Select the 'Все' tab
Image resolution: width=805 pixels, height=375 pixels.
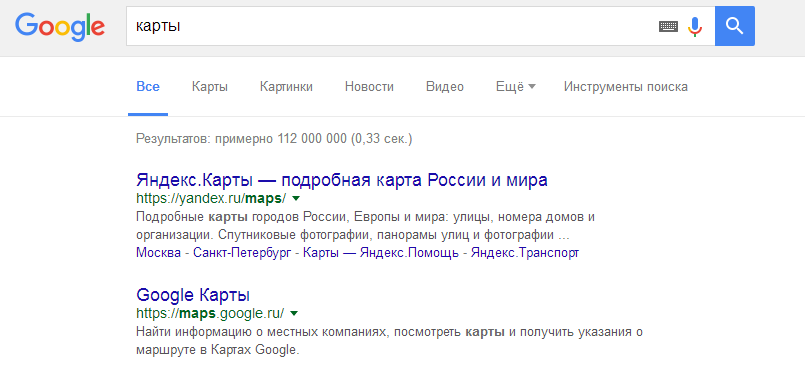[x=148, y=87]
